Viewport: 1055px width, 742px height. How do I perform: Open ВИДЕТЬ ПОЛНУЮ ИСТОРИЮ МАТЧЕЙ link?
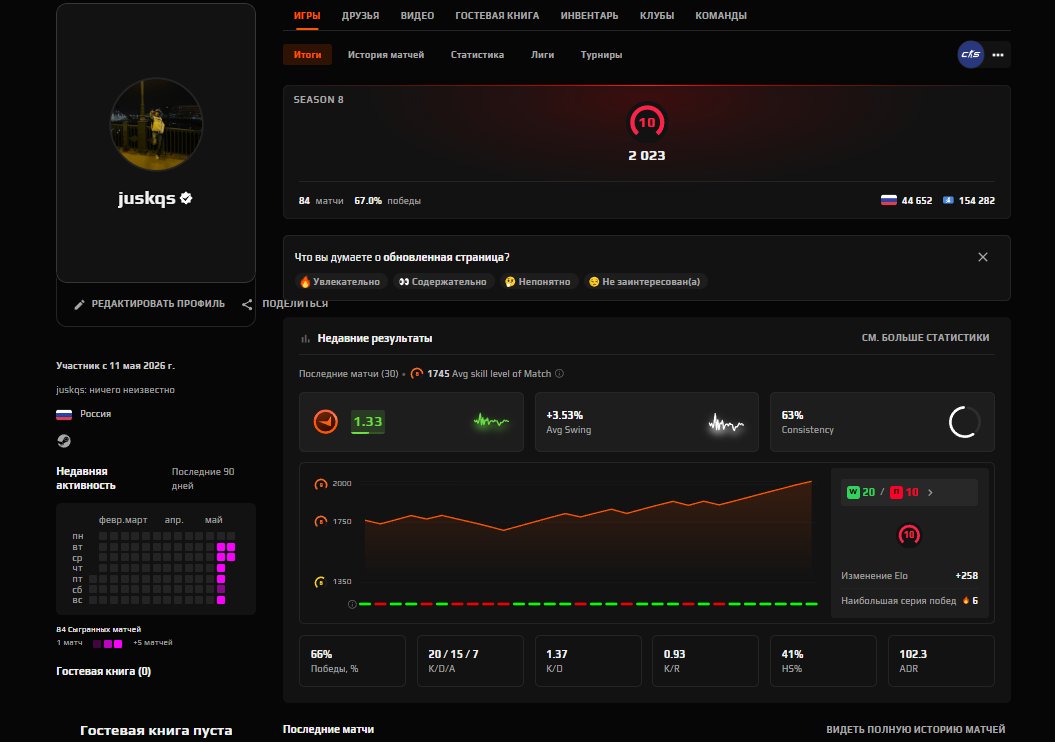[916, 729]
